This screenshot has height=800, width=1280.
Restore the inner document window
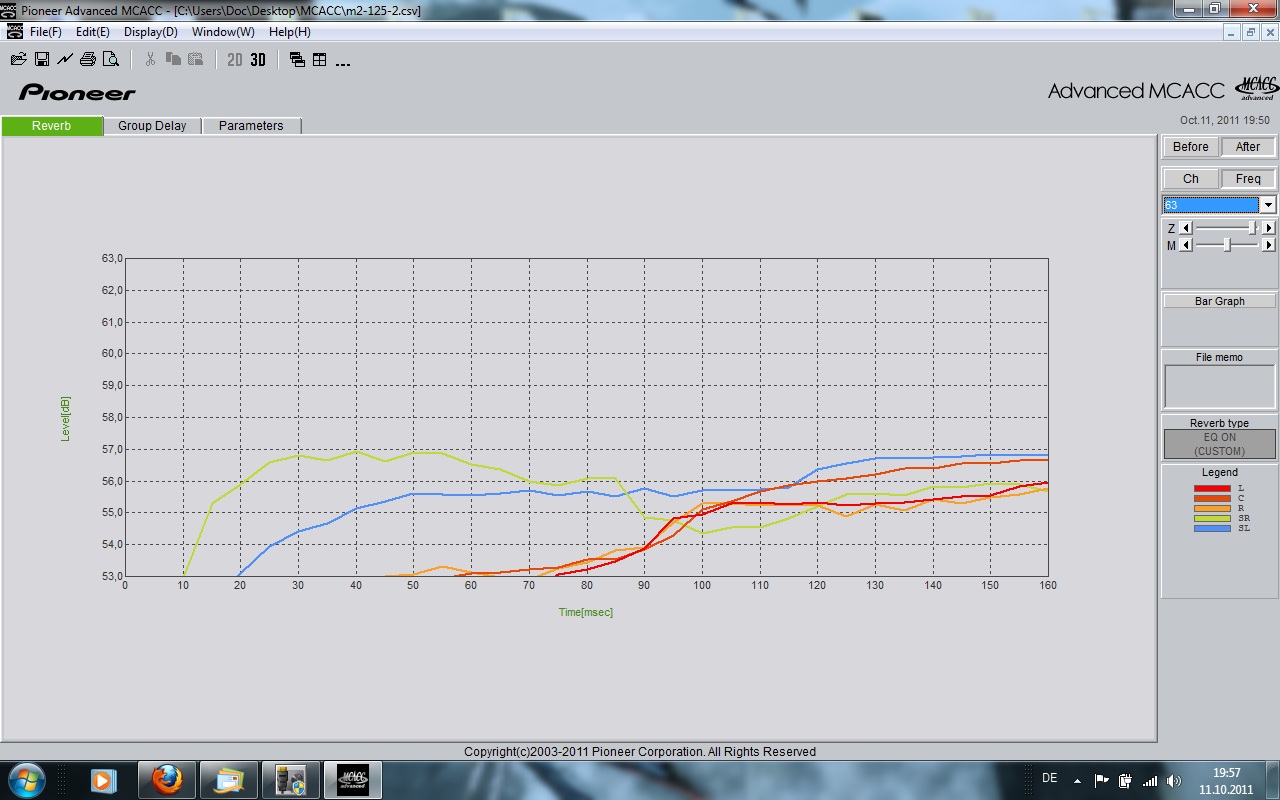click(x=1251, y=32)
